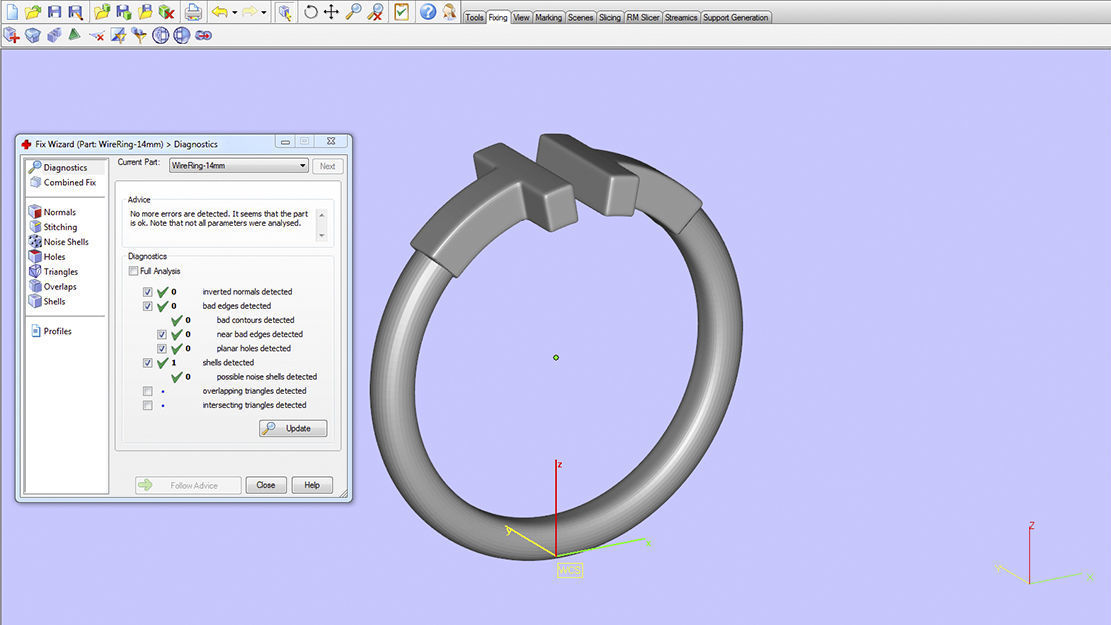1111x625 pixels.
Task: Import part using folder with green cube
Action: pos(102,12)
